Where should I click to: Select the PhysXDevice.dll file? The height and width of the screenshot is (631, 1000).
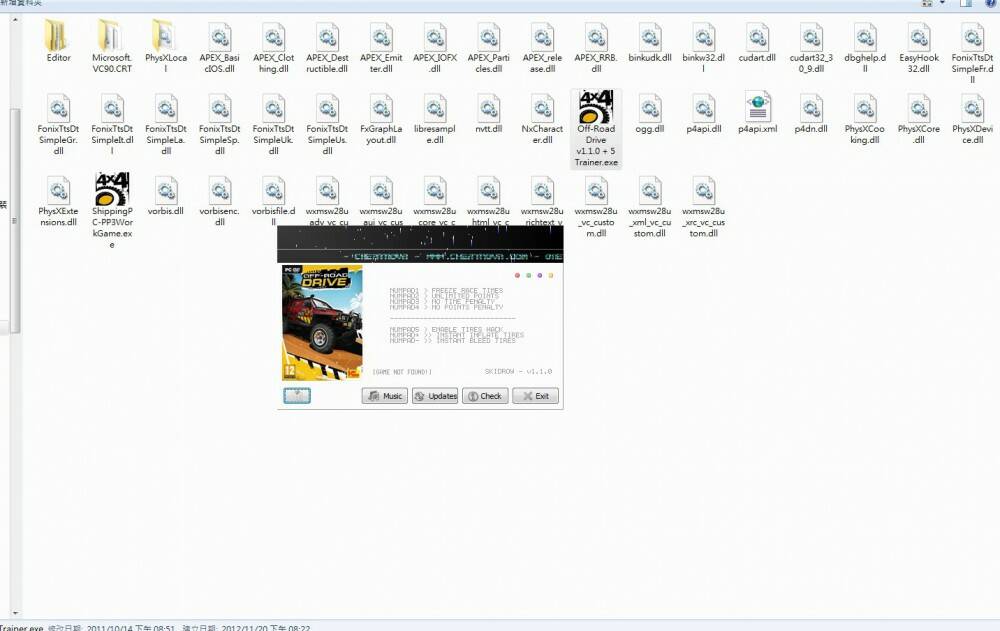click(x=972, y=117)
